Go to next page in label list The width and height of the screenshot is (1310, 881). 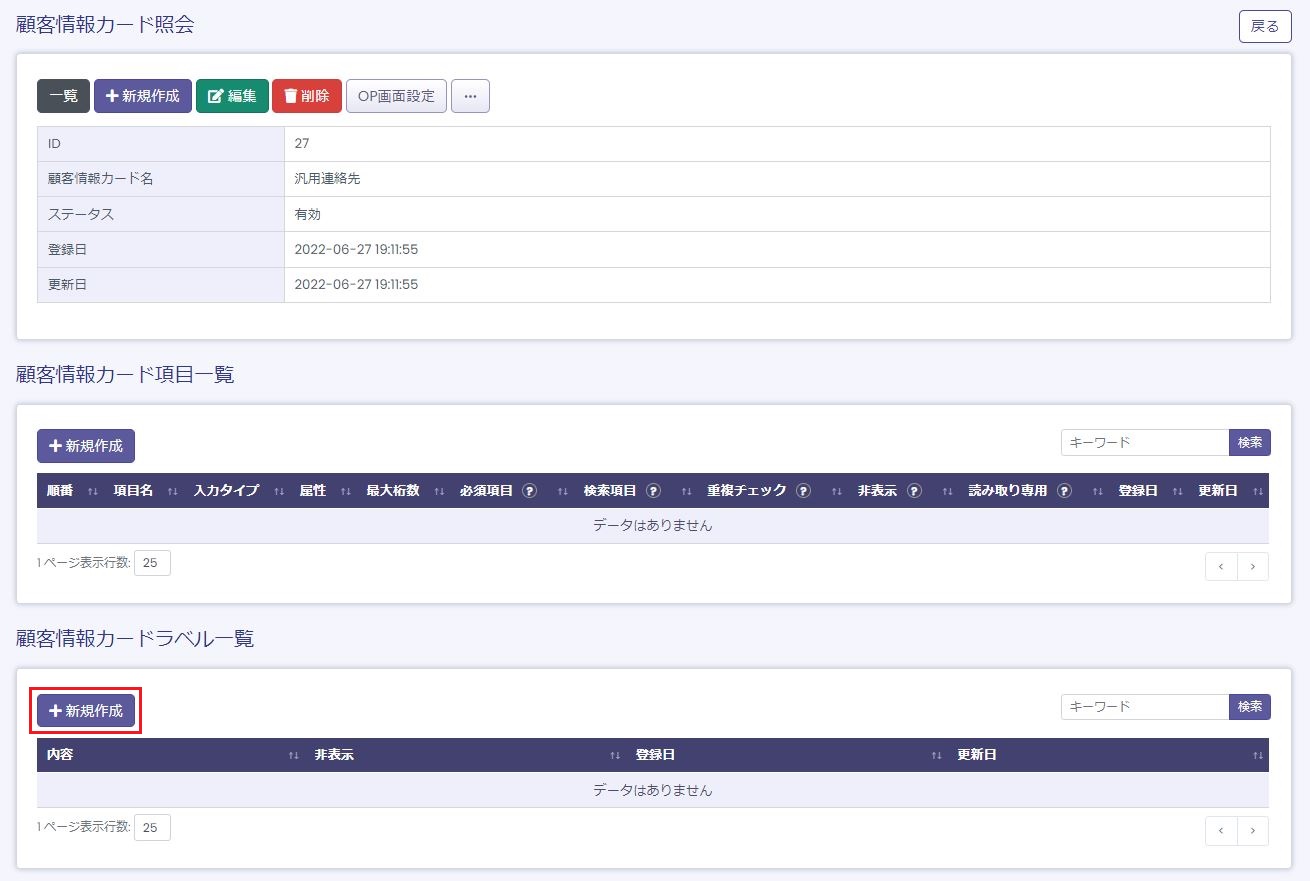(x=1252, y=831)
